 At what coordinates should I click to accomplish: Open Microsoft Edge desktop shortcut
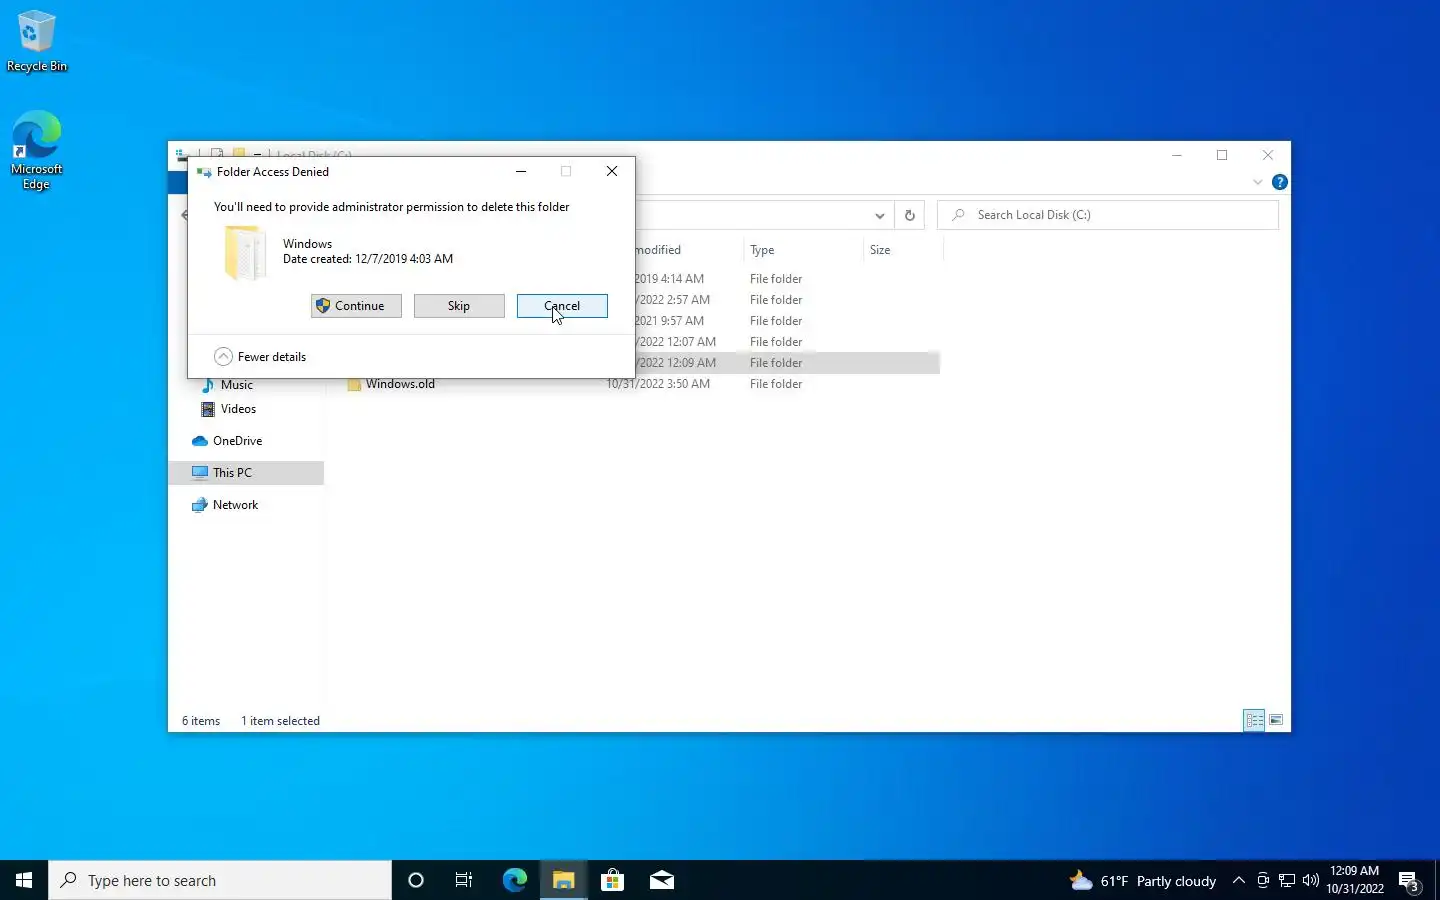(x=37, y=150)
